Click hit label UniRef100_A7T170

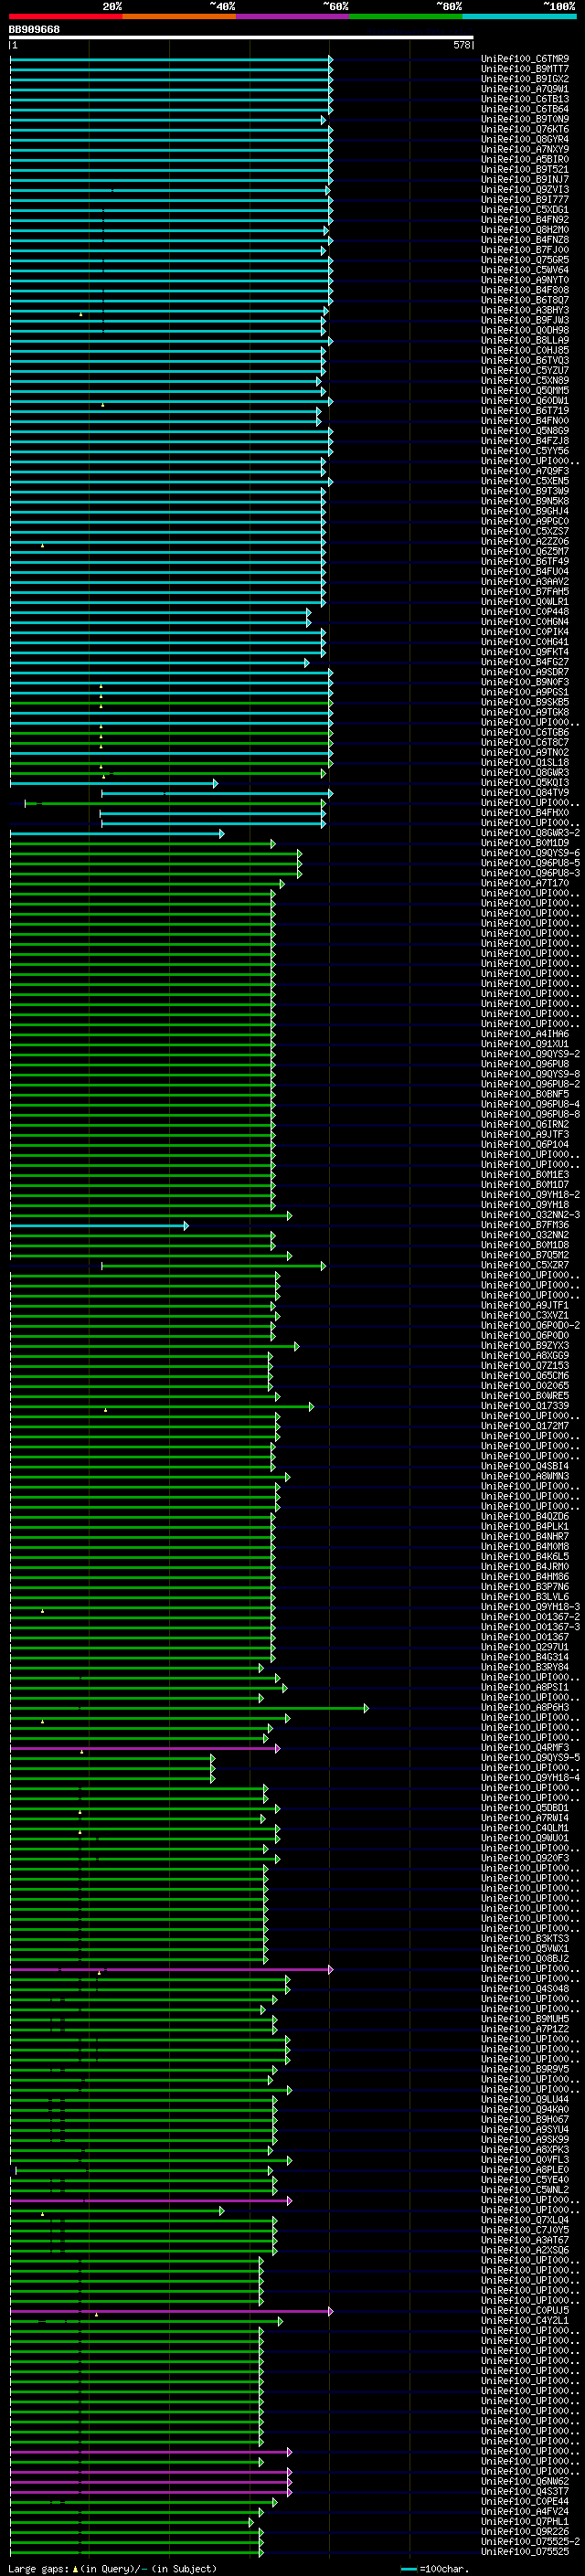(x=525, y=882)
